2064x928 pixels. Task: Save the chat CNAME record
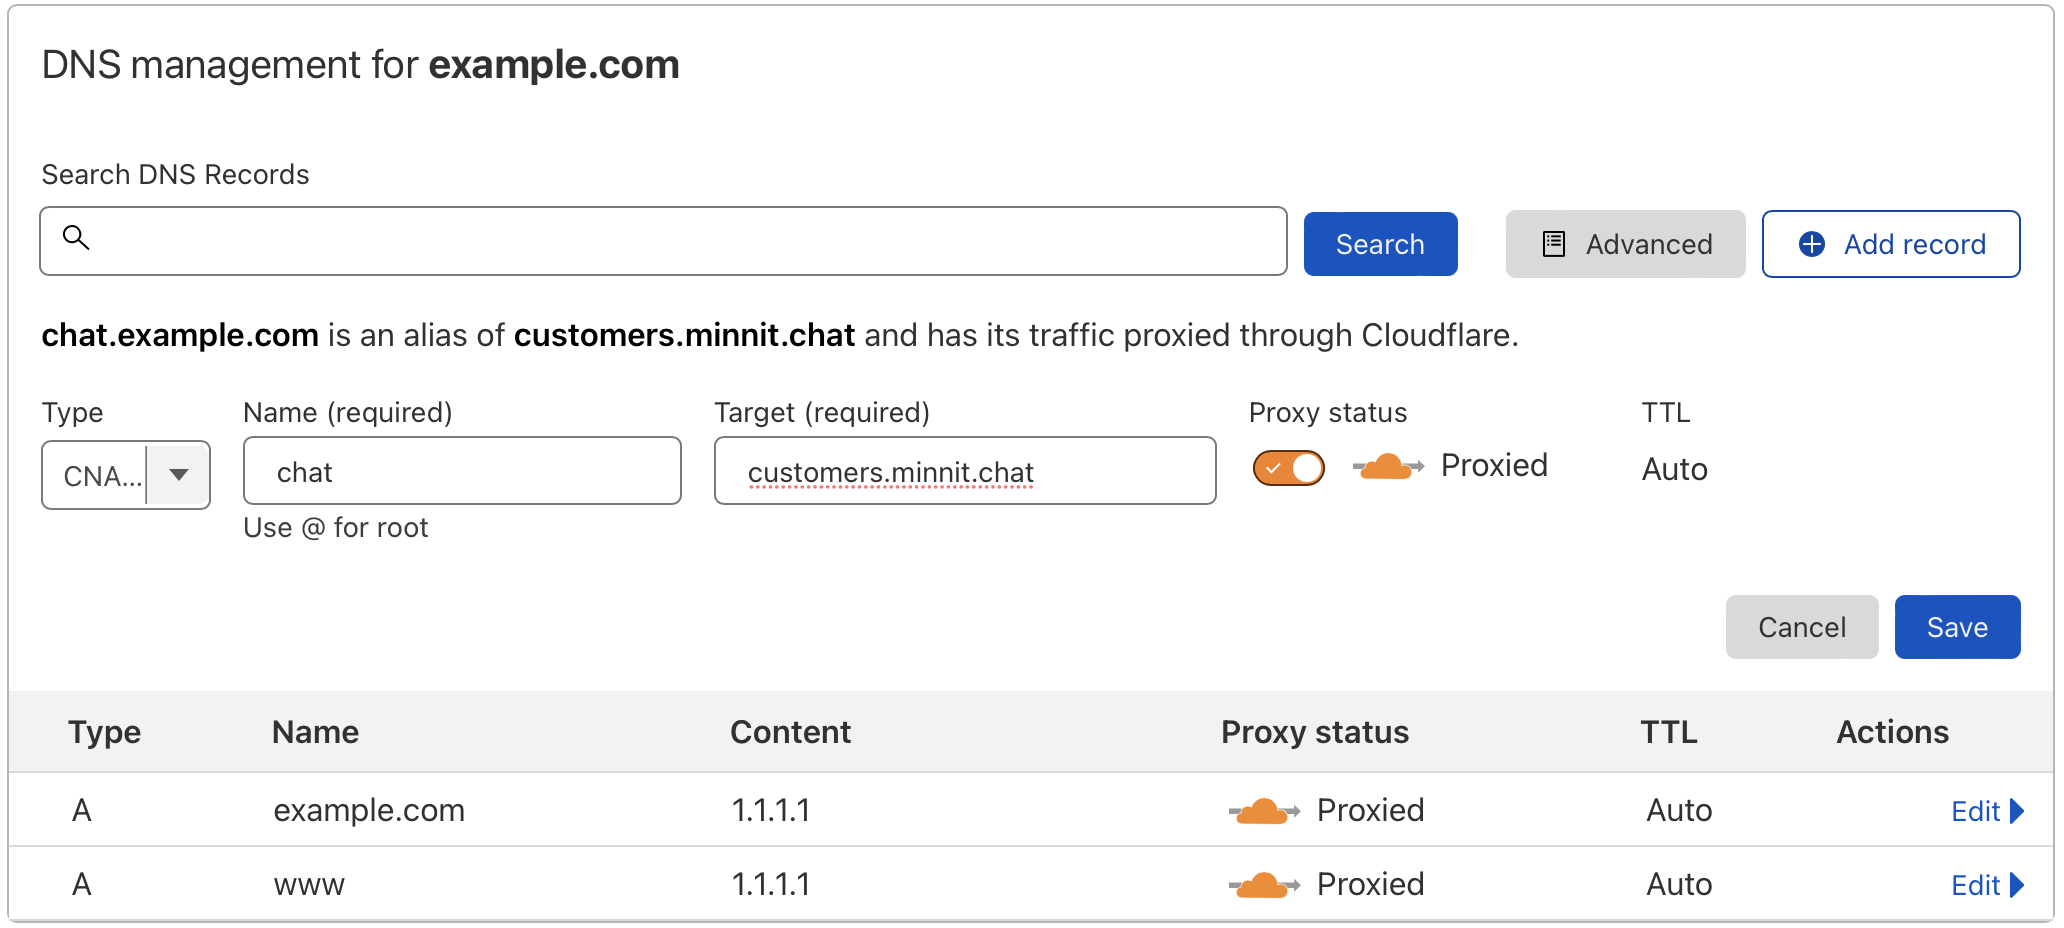[x=1956, y=627]
